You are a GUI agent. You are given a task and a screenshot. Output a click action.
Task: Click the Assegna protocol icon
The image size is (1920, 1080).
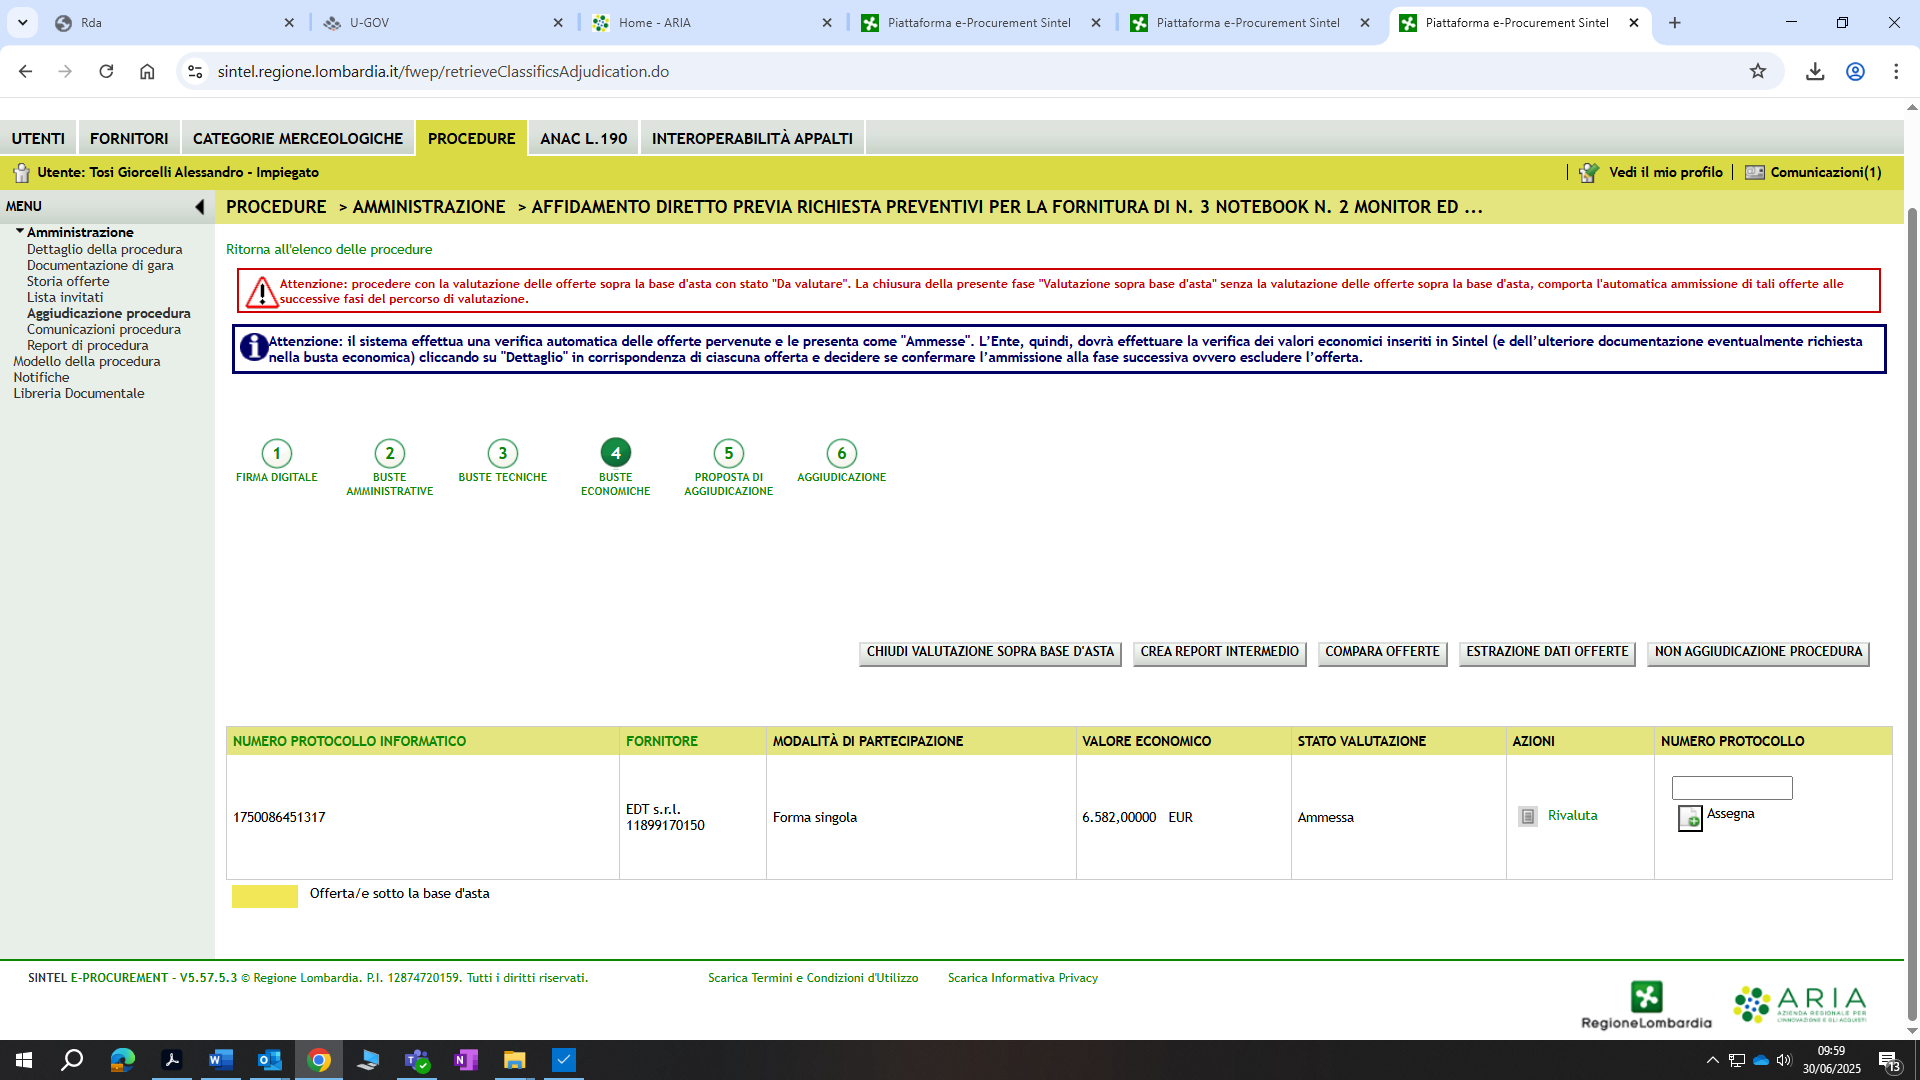1689,818
